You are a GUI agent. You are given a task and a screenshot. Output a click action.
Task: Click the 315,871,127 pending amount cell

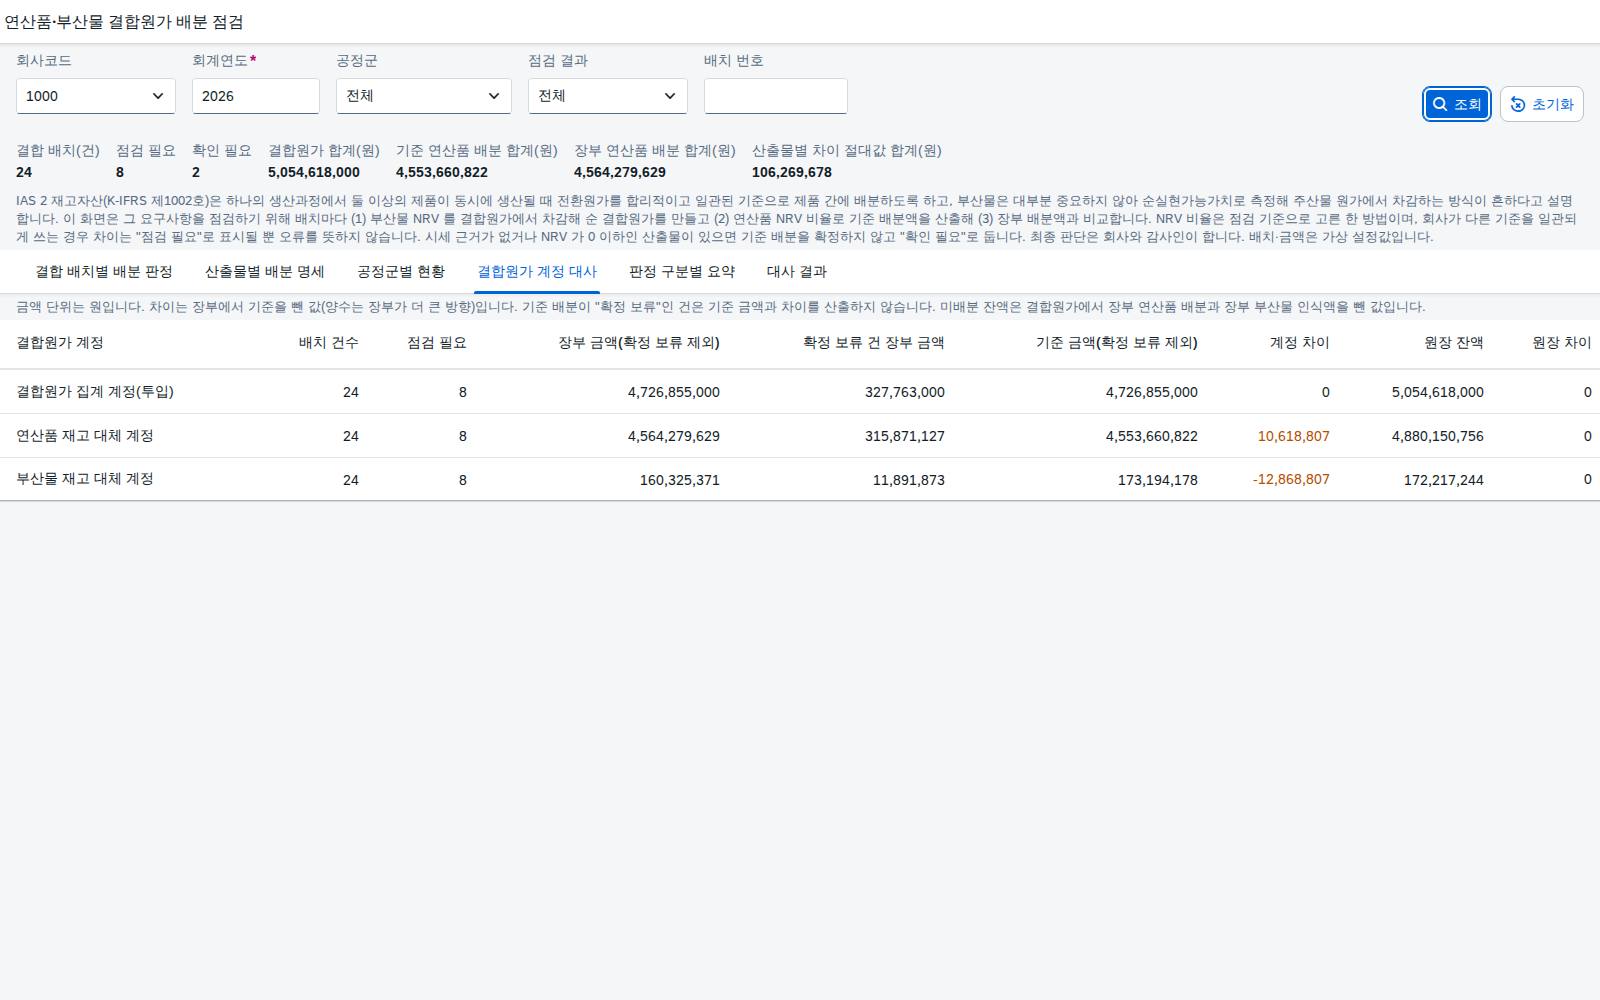point(905,436)
